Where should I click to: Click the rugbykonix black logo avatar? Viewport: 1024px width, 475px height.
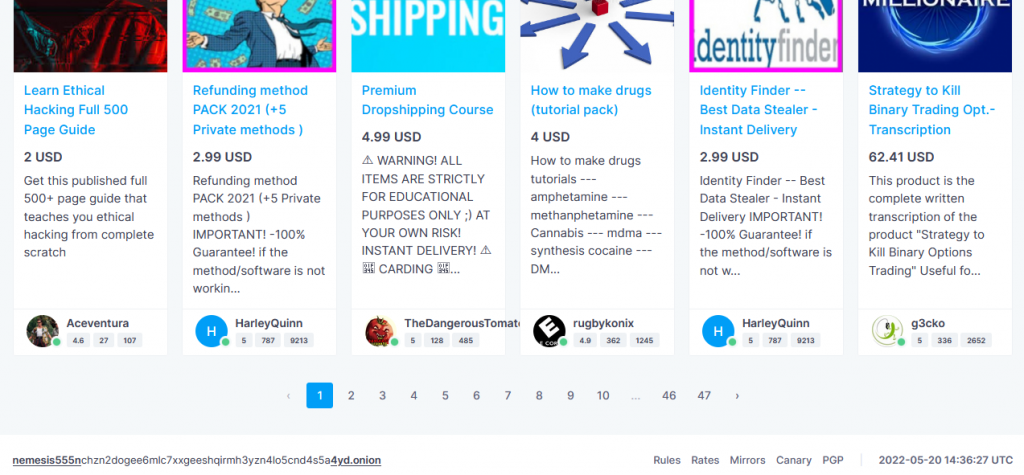549,331
